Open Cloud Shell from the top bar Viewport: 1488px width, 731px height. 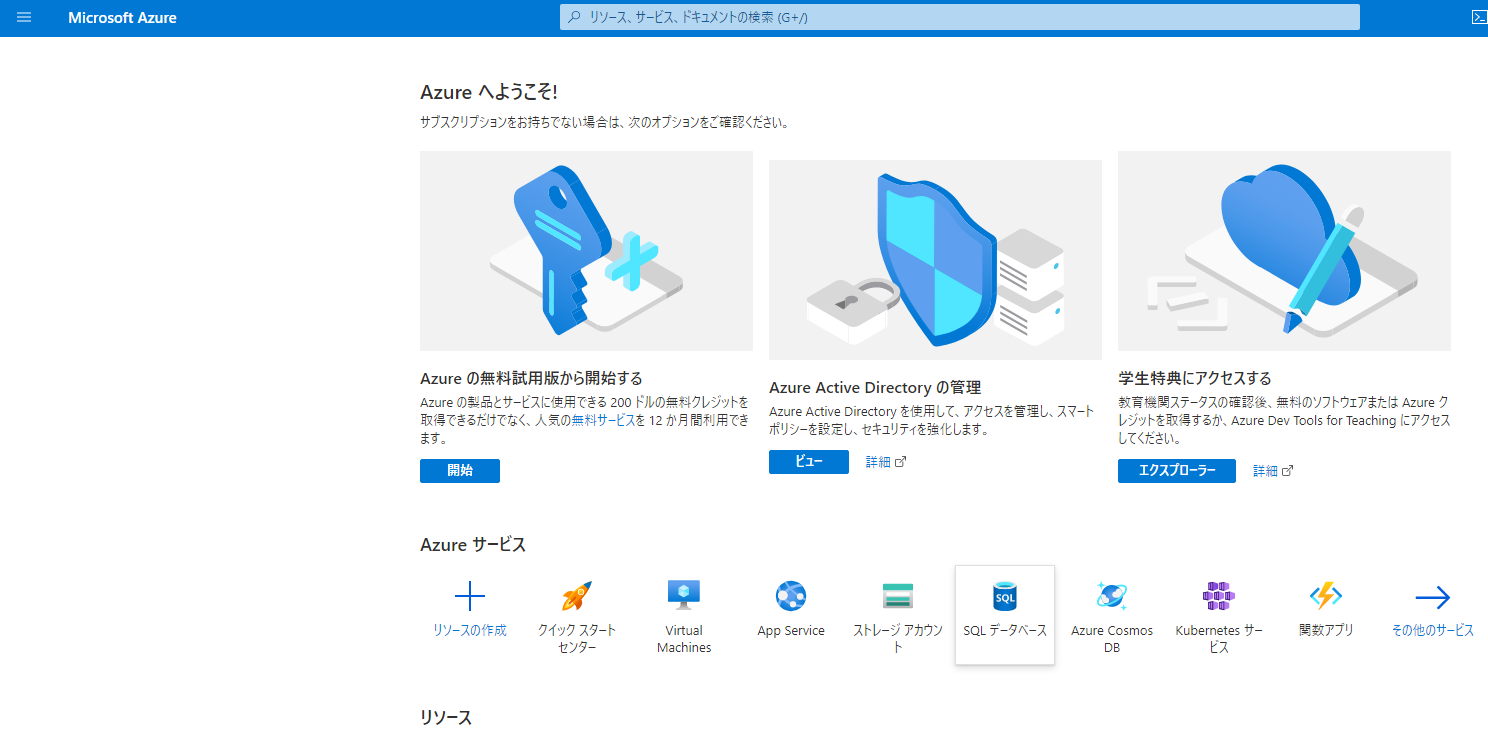pos(1478,17)
